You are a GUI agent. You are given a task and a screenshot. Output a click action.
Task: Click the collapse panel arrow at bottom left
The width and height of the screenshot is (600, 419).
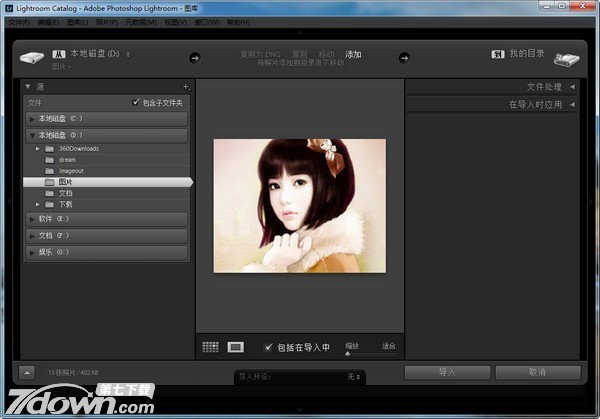(x=26, y=372)
